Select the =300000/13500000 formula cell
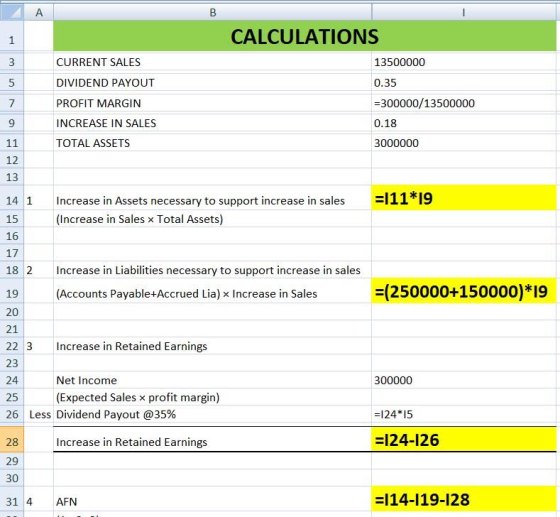 [x=464, y=103]
